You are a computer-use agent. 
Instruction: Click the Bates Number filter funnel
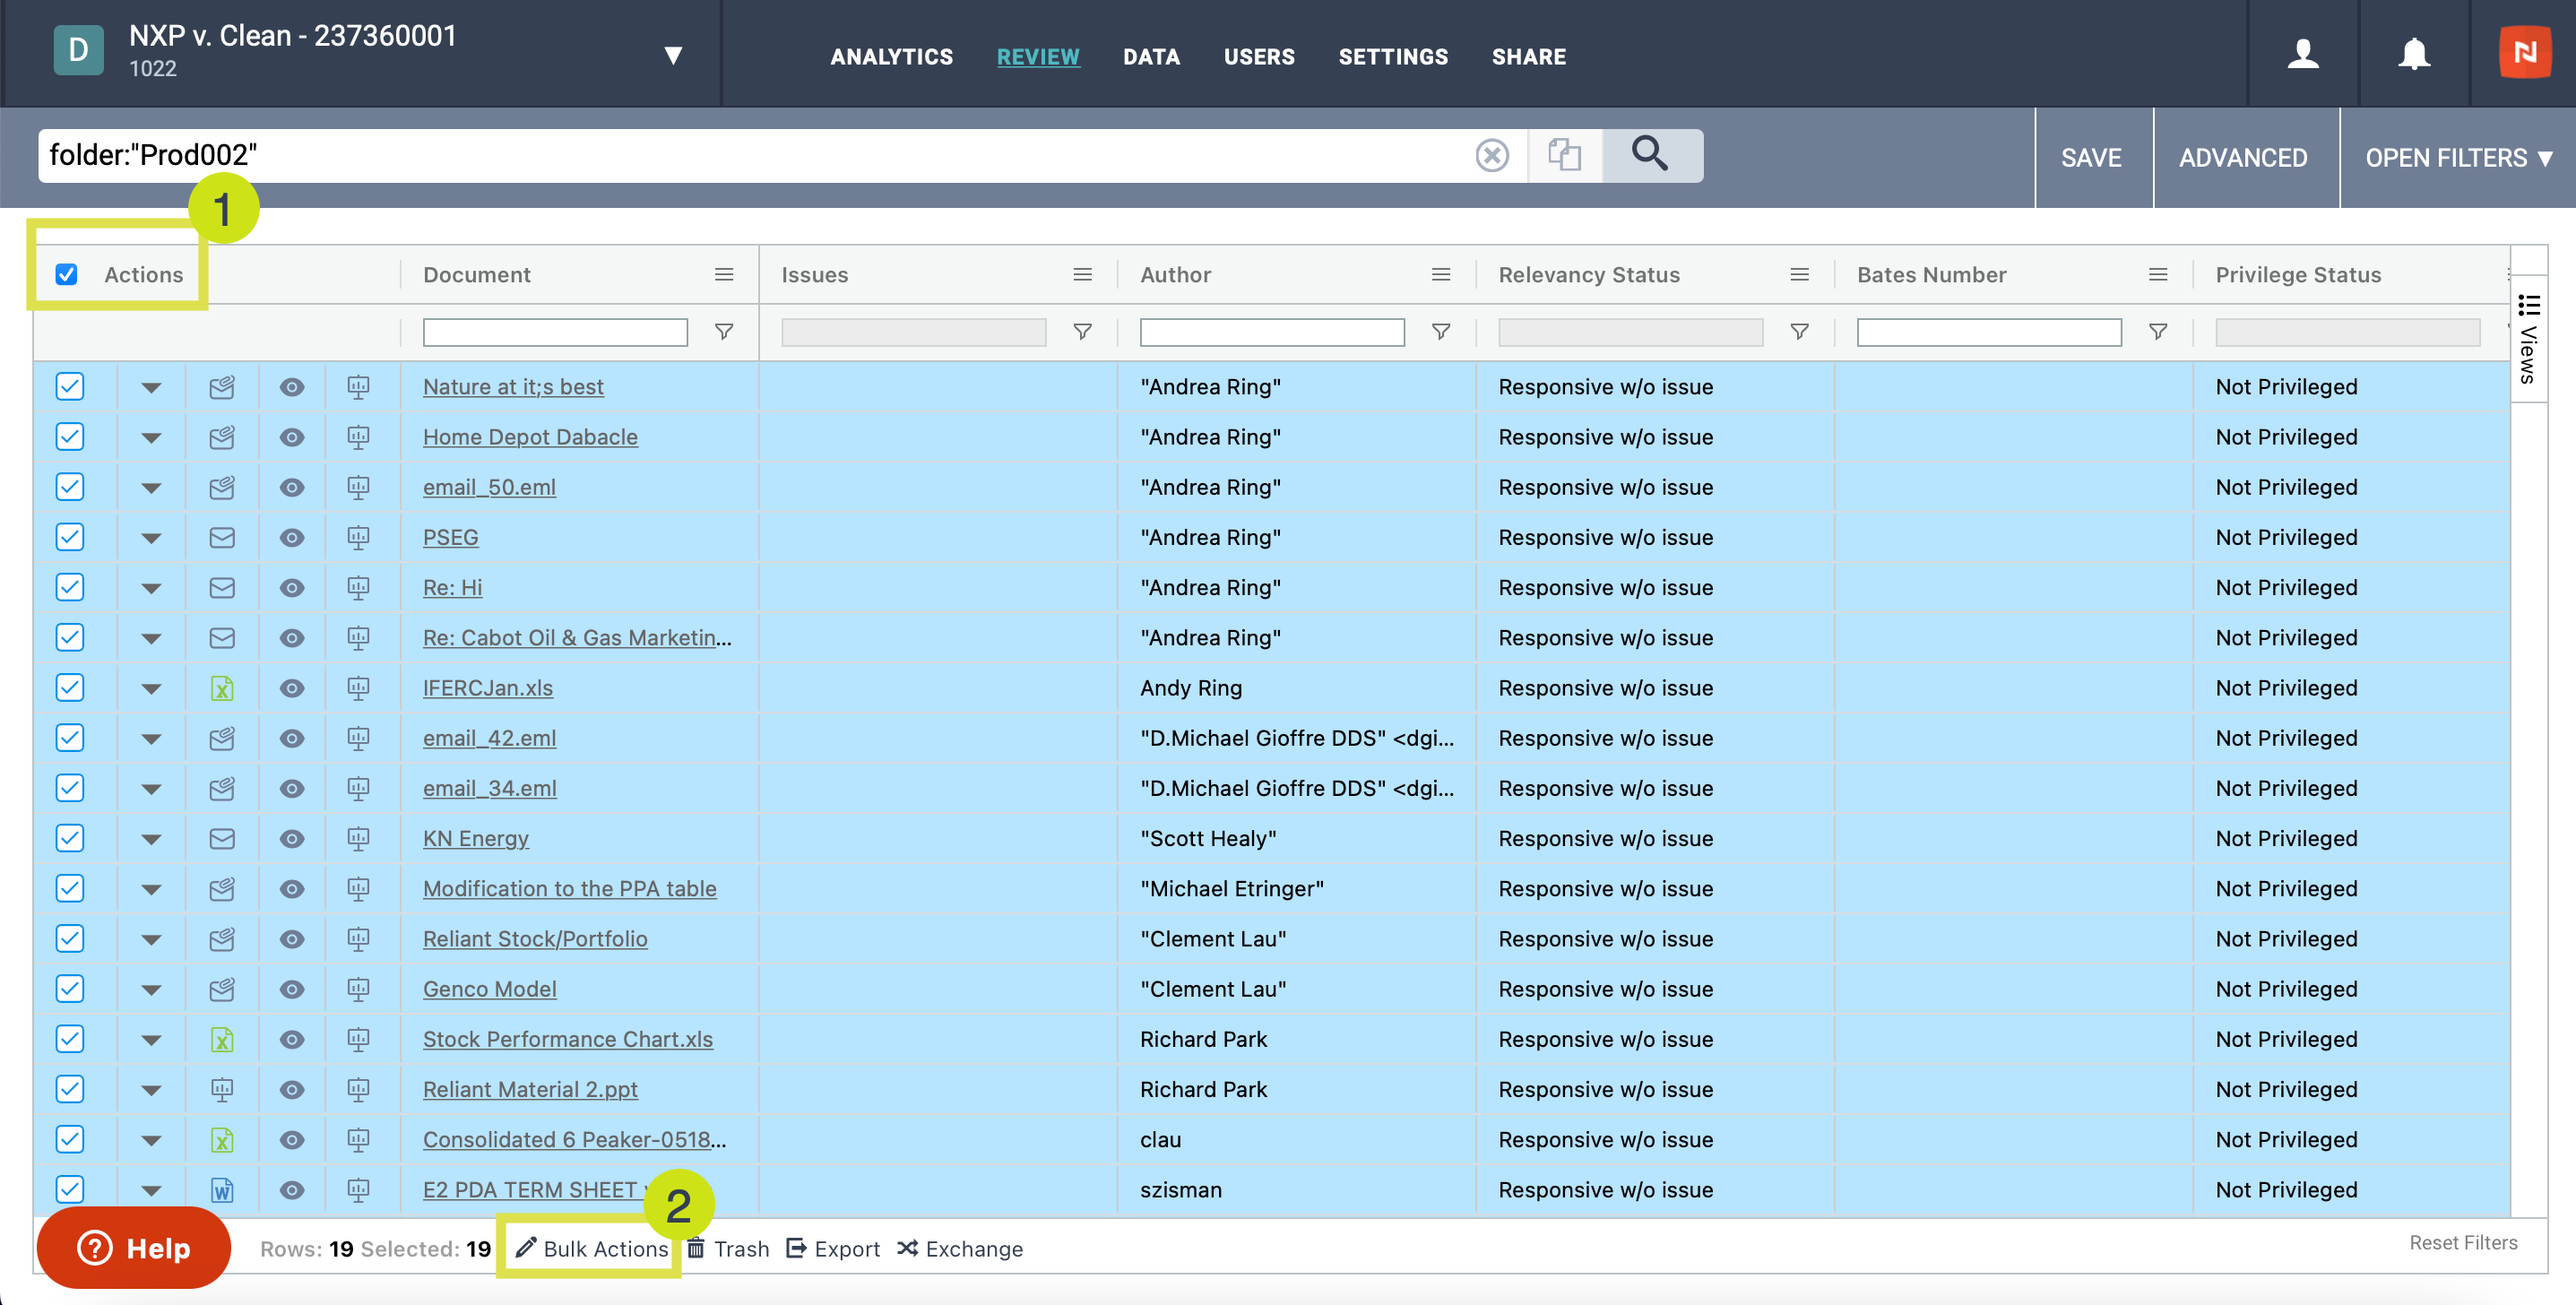click(2158, 331)
